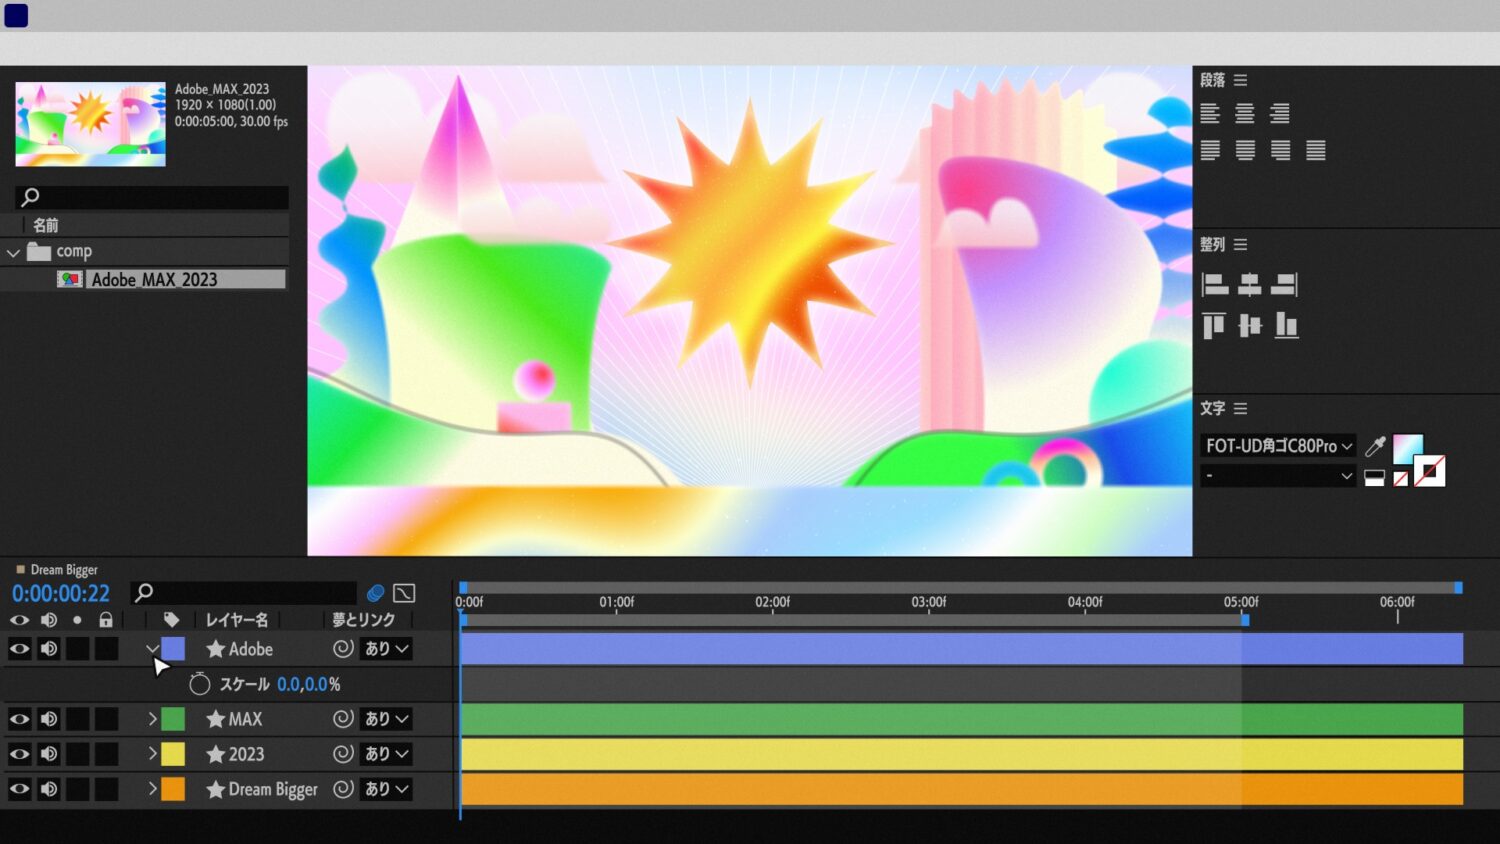Click the 0:00:00:22 timecode
Viewport: 1500px width, 844px height.
[x=61, y=594]
